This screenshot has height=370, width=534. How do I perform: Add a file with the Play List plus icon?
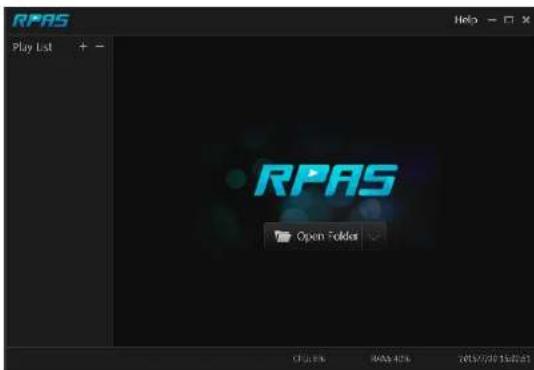pyautogui.click(x=83, y=46)
